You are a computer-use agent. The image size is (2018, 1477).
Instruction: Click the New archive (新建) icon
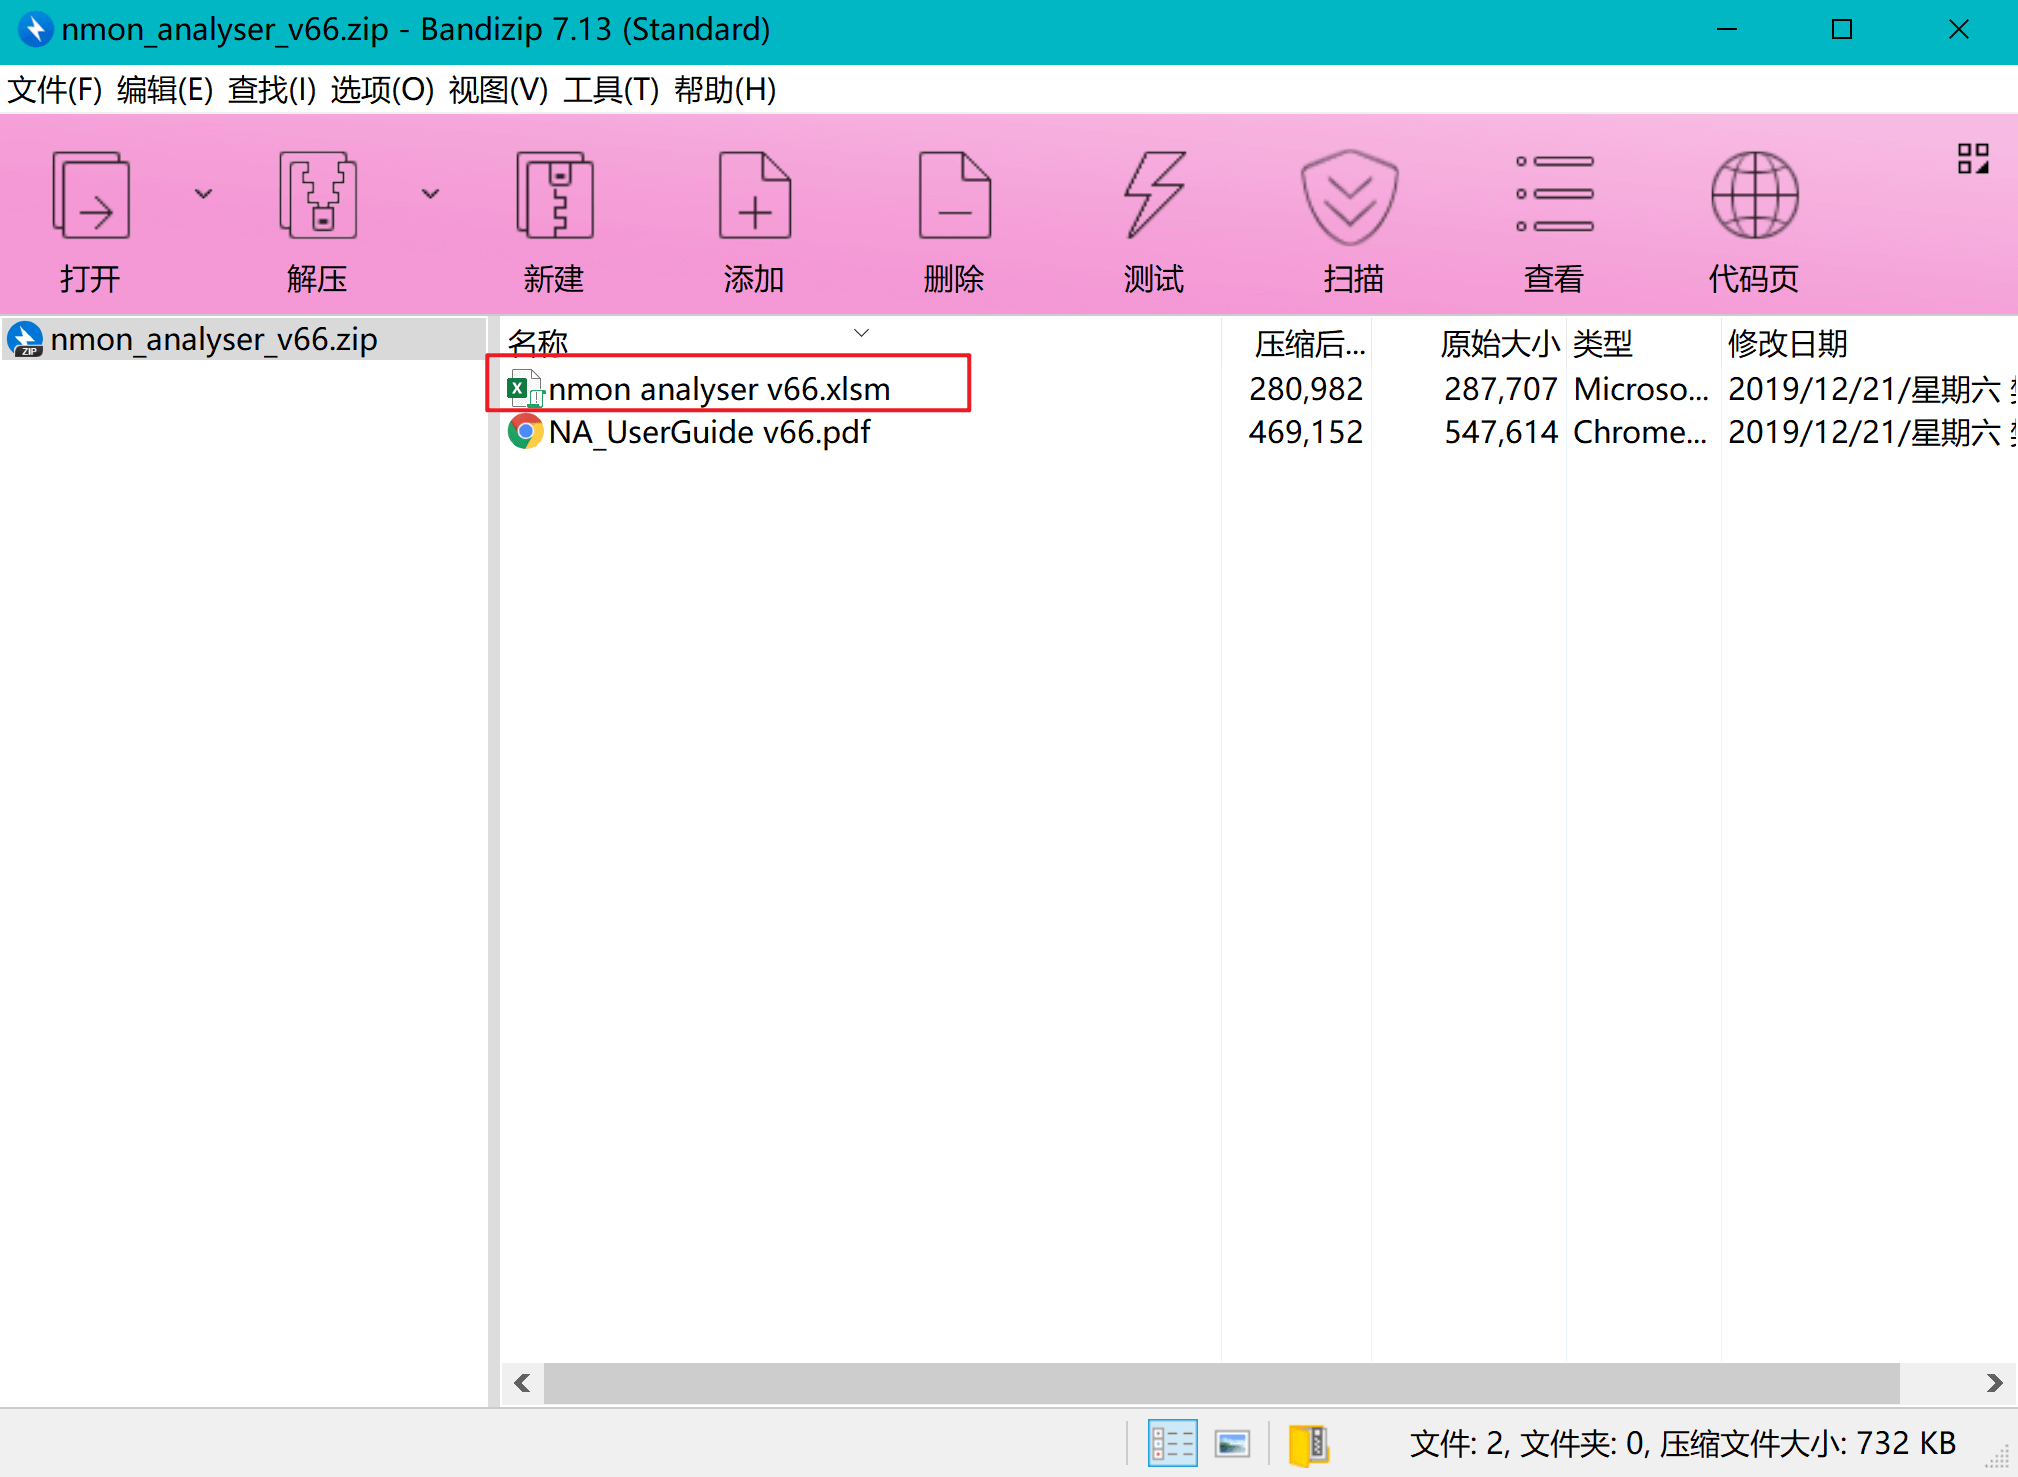(x=554, y=197)
